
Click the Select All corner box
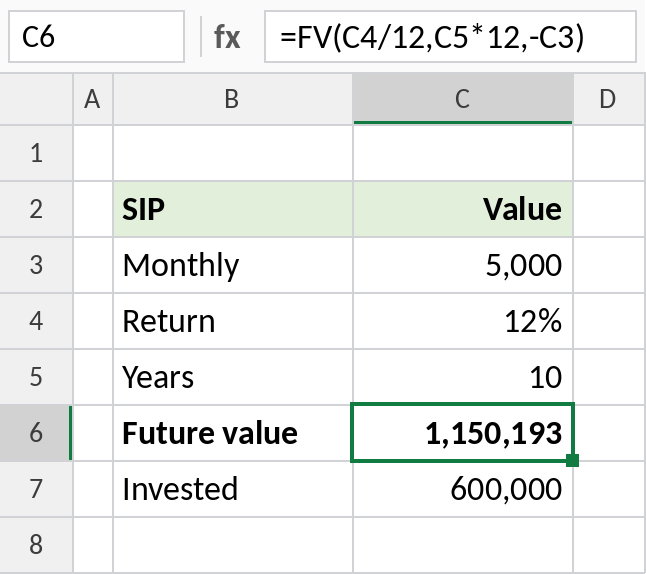[36, 99]
